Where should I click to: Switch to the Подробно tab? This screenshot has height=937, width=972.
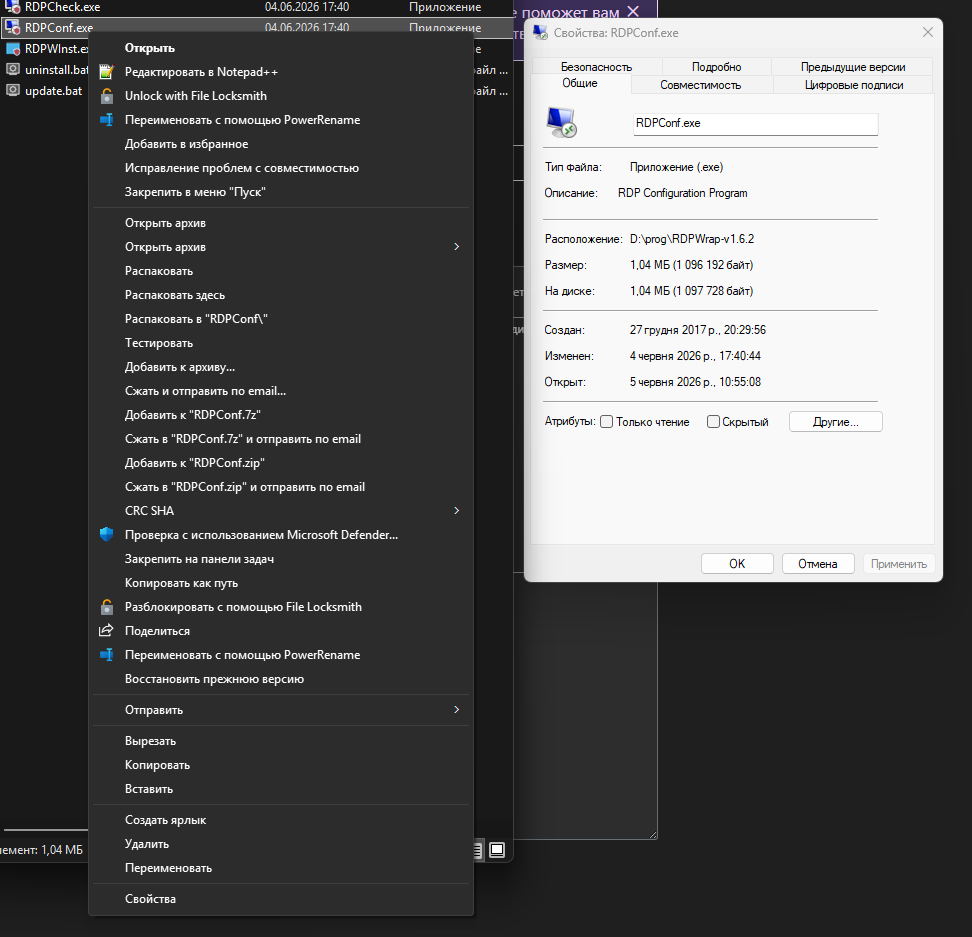pyautogui.click(x=716, y=67)
